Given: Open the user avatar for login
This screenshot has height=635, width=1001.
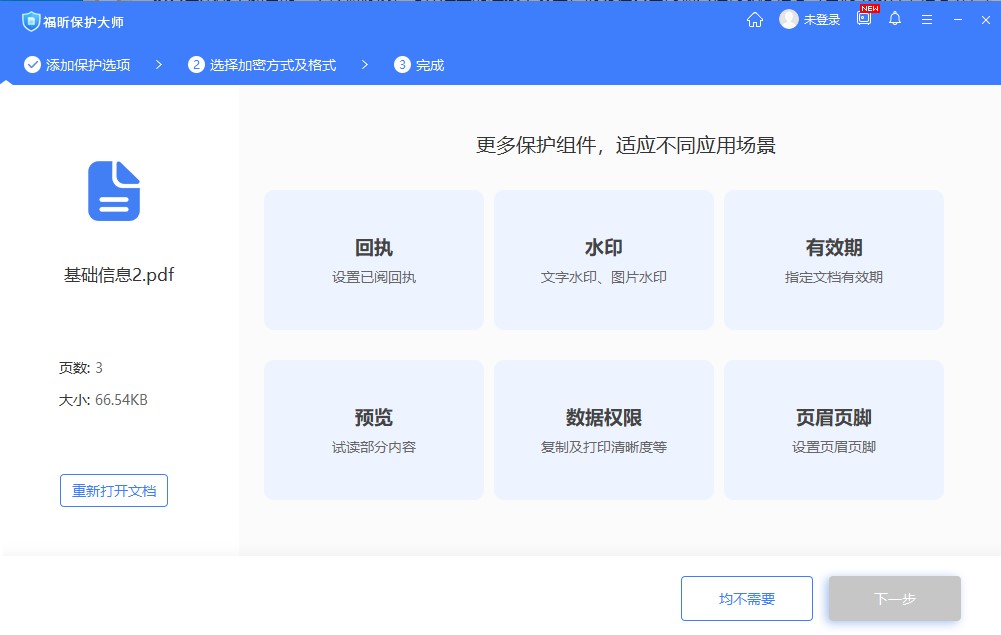Looking at the screenshot, I should (789, 20).
